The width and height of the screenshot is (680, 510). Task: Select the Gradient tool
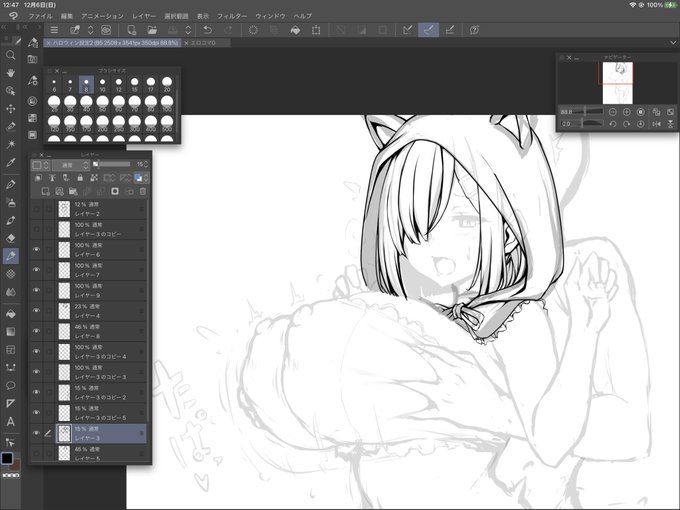pyautogui.click(x=11, y=332)
